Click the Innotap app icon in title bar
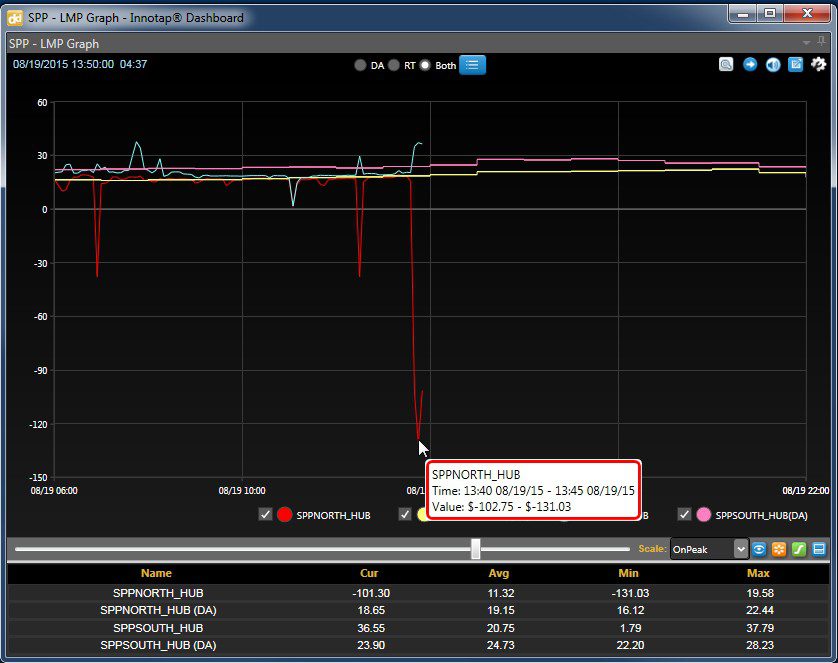 [x=15, y=18]
